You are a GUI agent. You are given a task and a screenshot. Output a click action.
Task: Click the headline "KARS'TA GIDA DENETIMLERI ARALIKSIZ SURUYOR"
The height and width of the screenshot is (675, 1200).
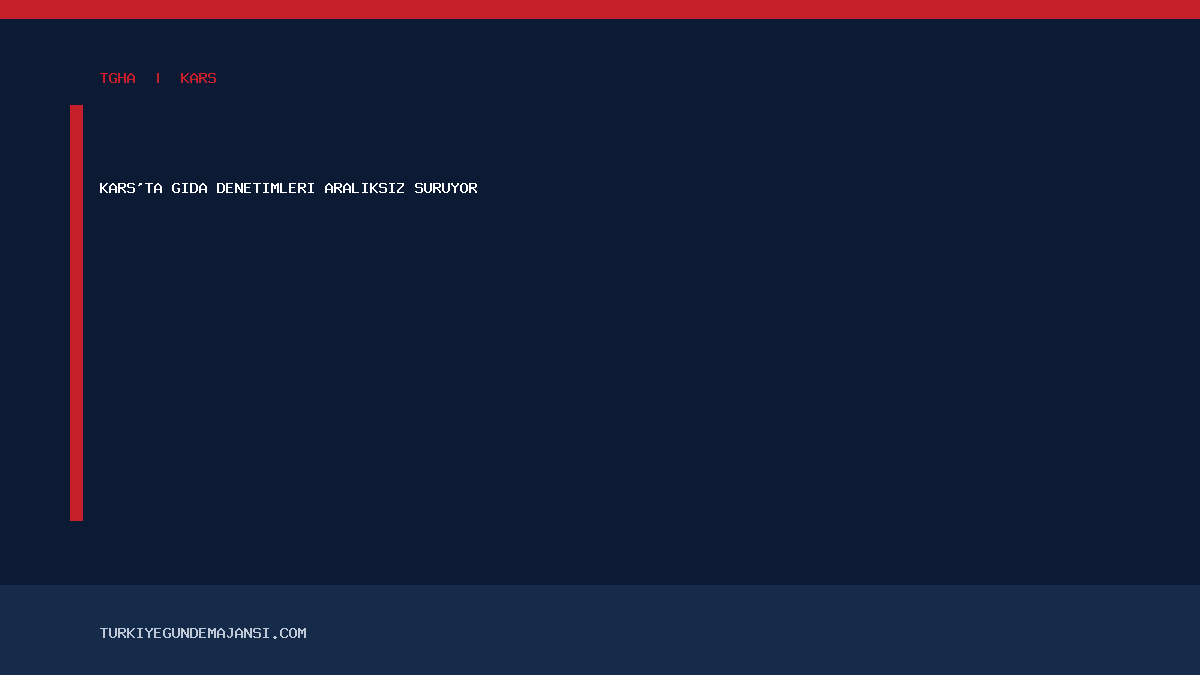click(288, 188)
